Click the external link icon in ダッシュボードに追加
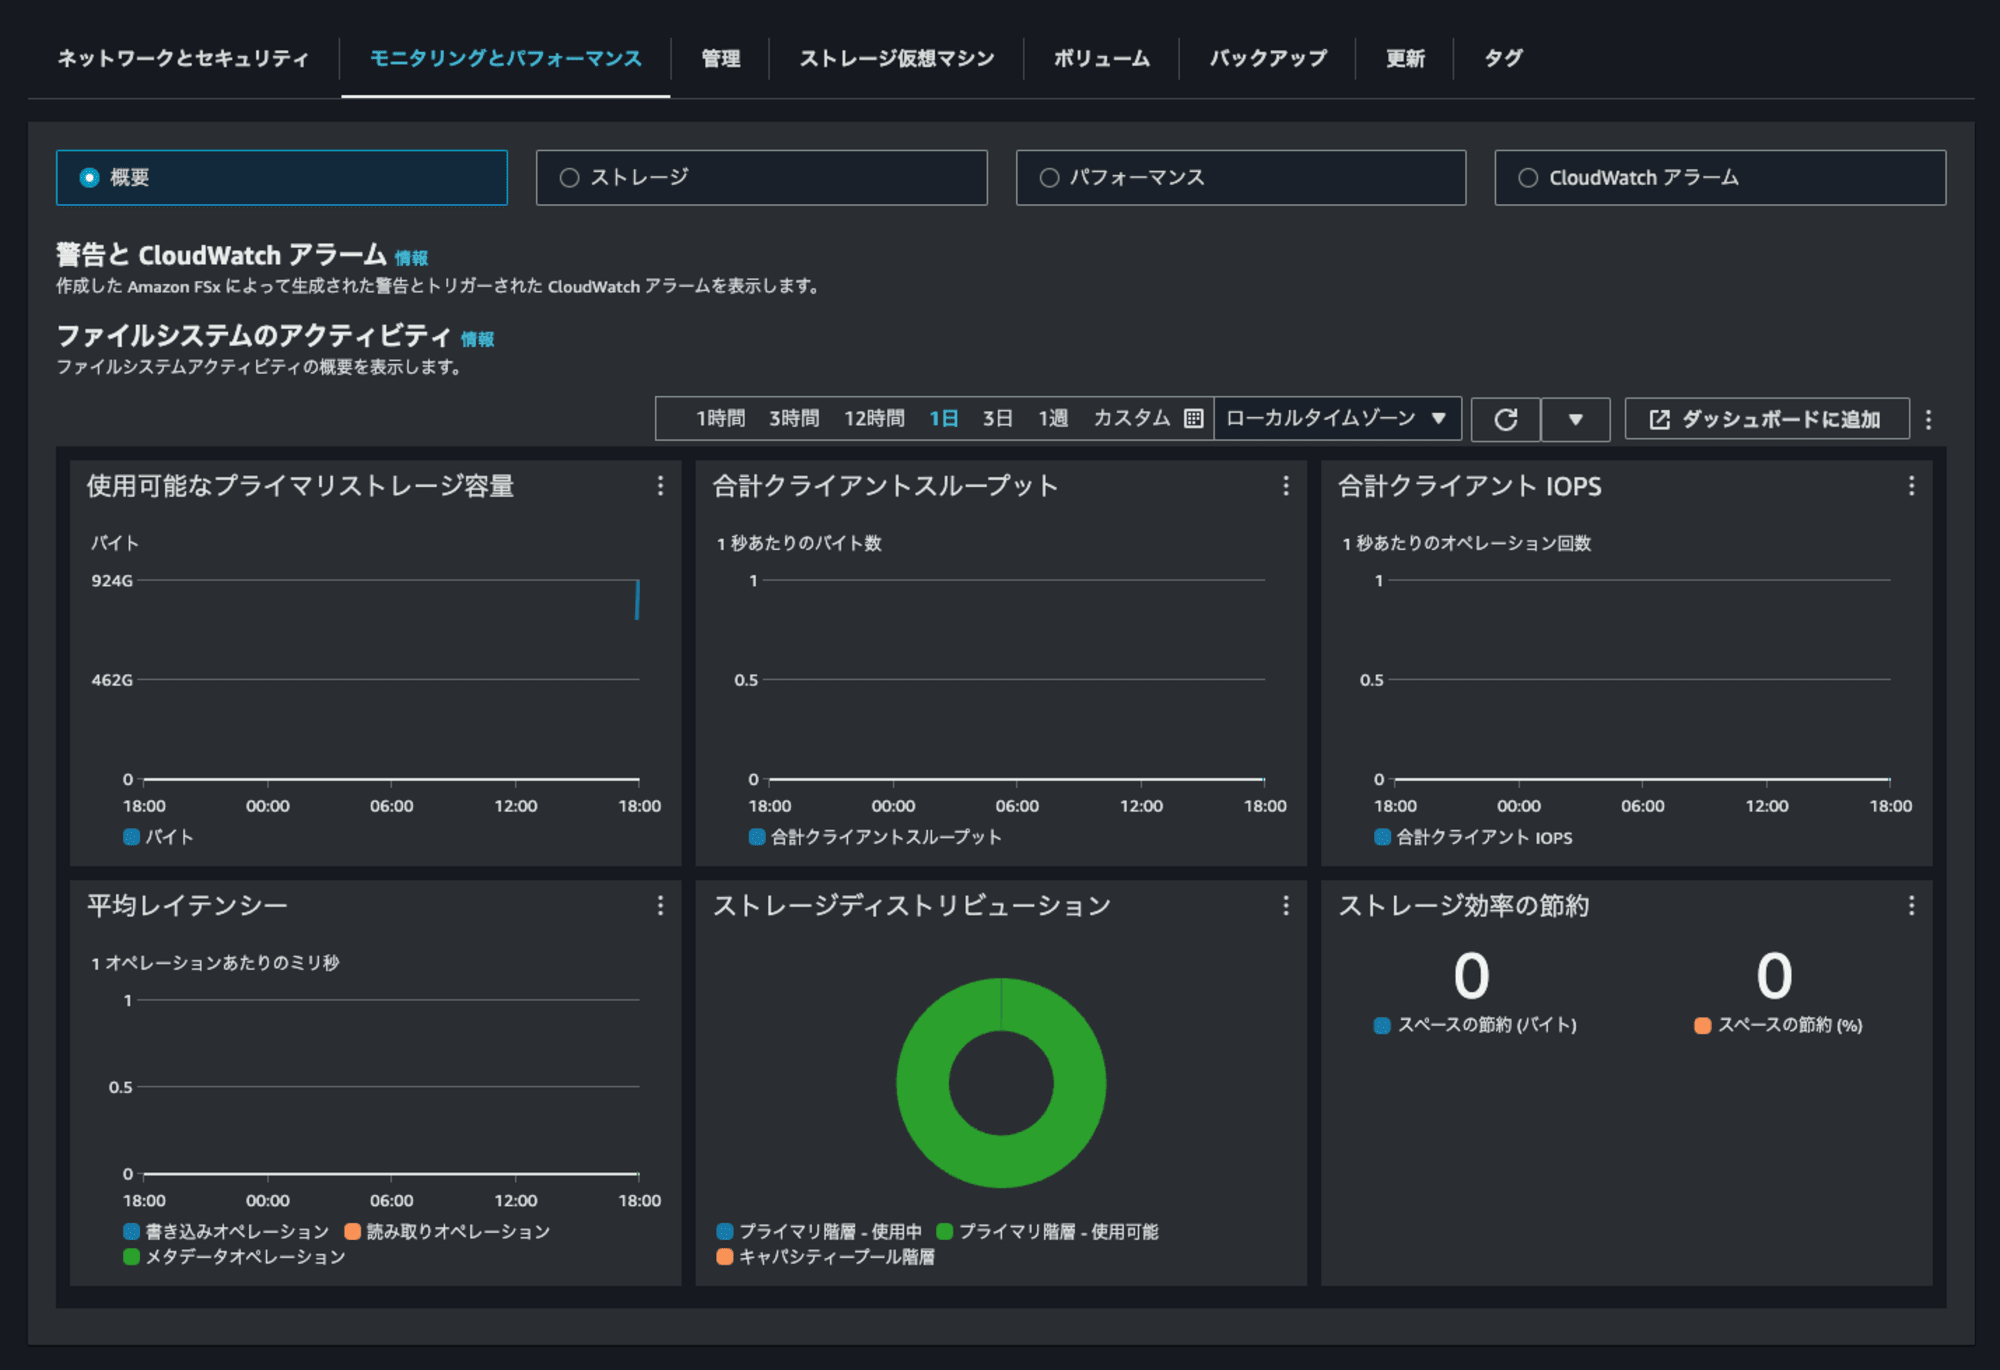 pyautogui.click(x=1659, y=419)
